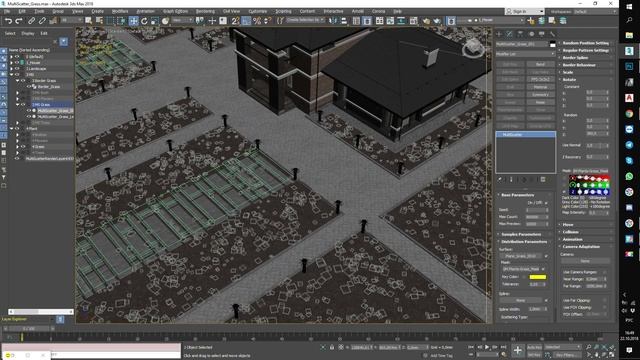Open the Material Editor icon
Image resolution: width=640 pixels, height=360 pixels.
click(413, 20)
